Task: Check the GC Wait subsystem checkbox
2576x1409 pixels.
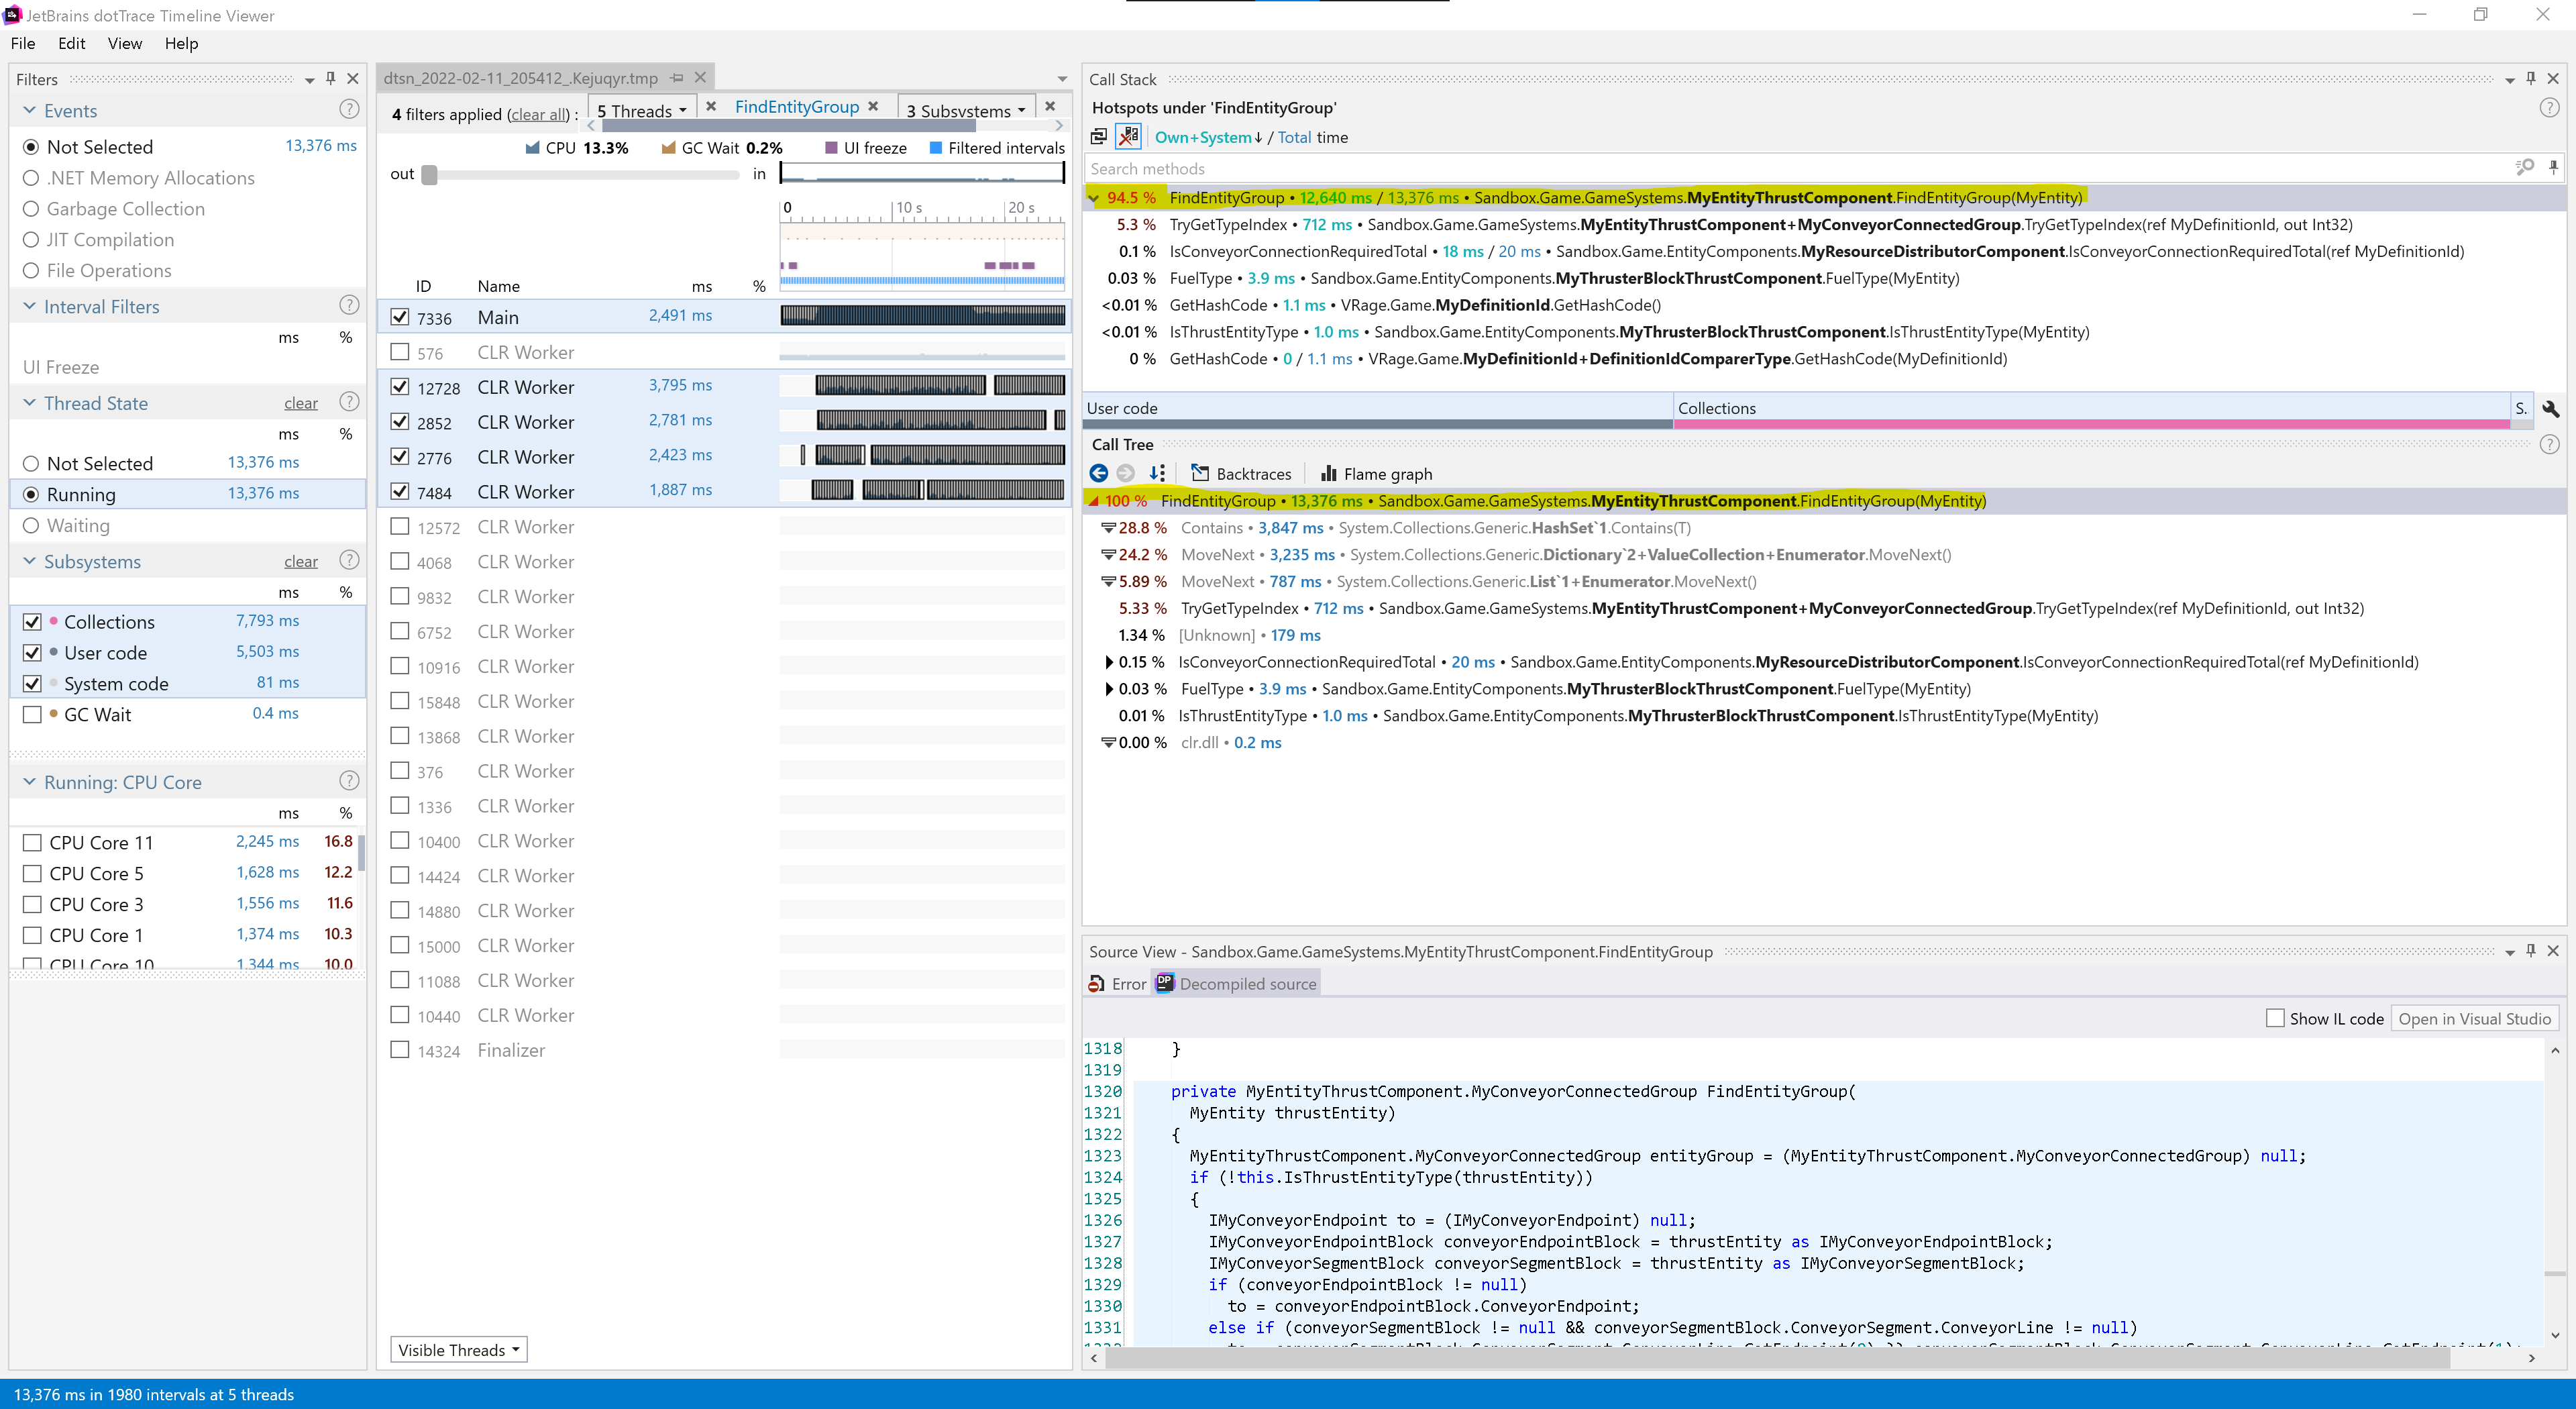Action: 32,714
